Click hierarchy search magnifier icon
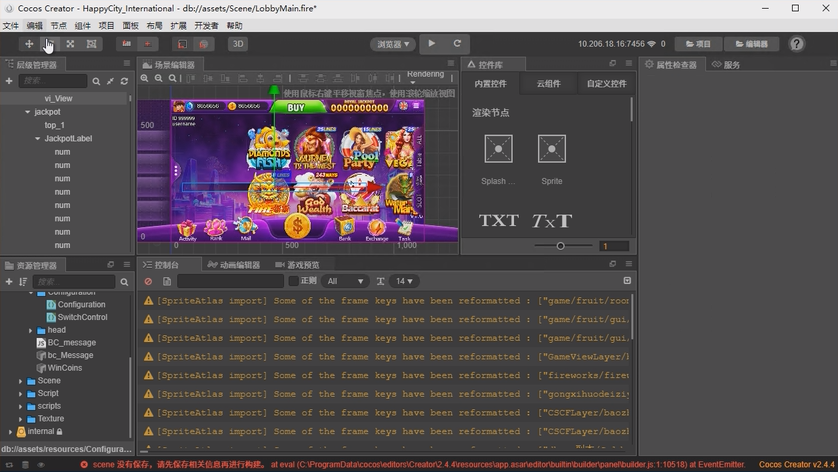This screenshot has width=838, height=472. coord(96,81)
